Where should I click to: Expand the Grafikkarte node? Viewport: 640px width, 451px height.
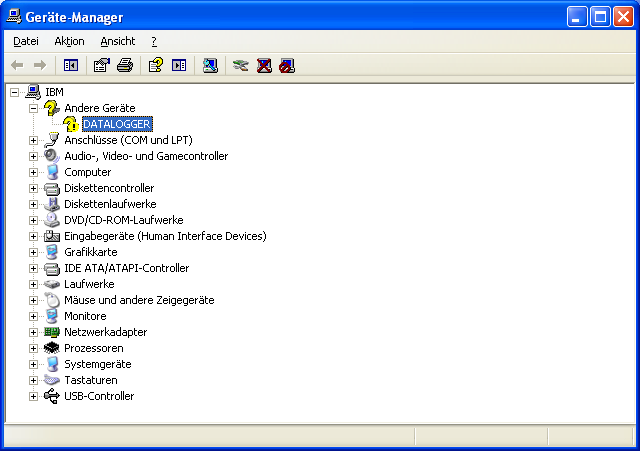(33, 252)
